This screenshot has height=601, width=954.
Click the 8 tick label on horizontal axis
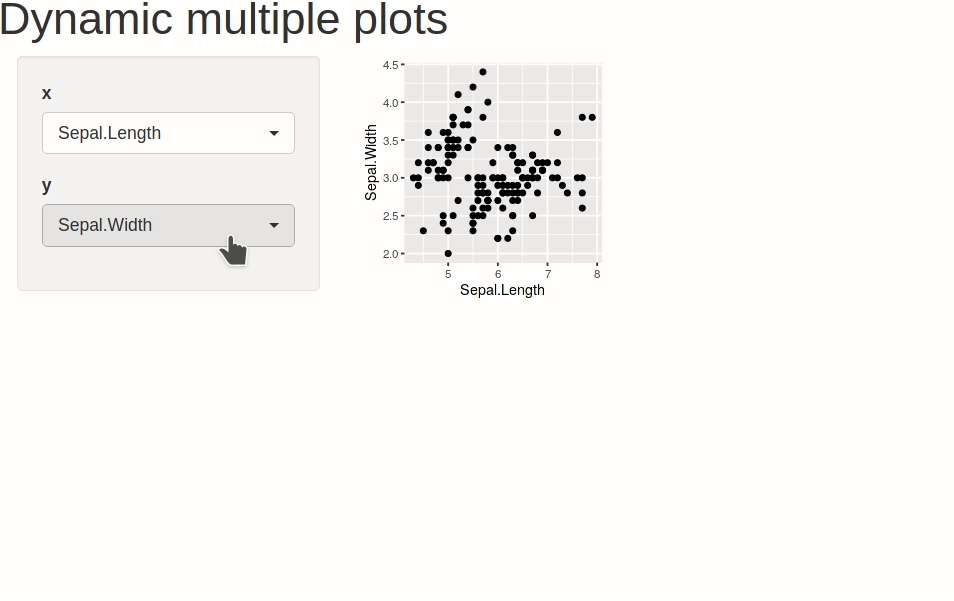coord(597,274)
